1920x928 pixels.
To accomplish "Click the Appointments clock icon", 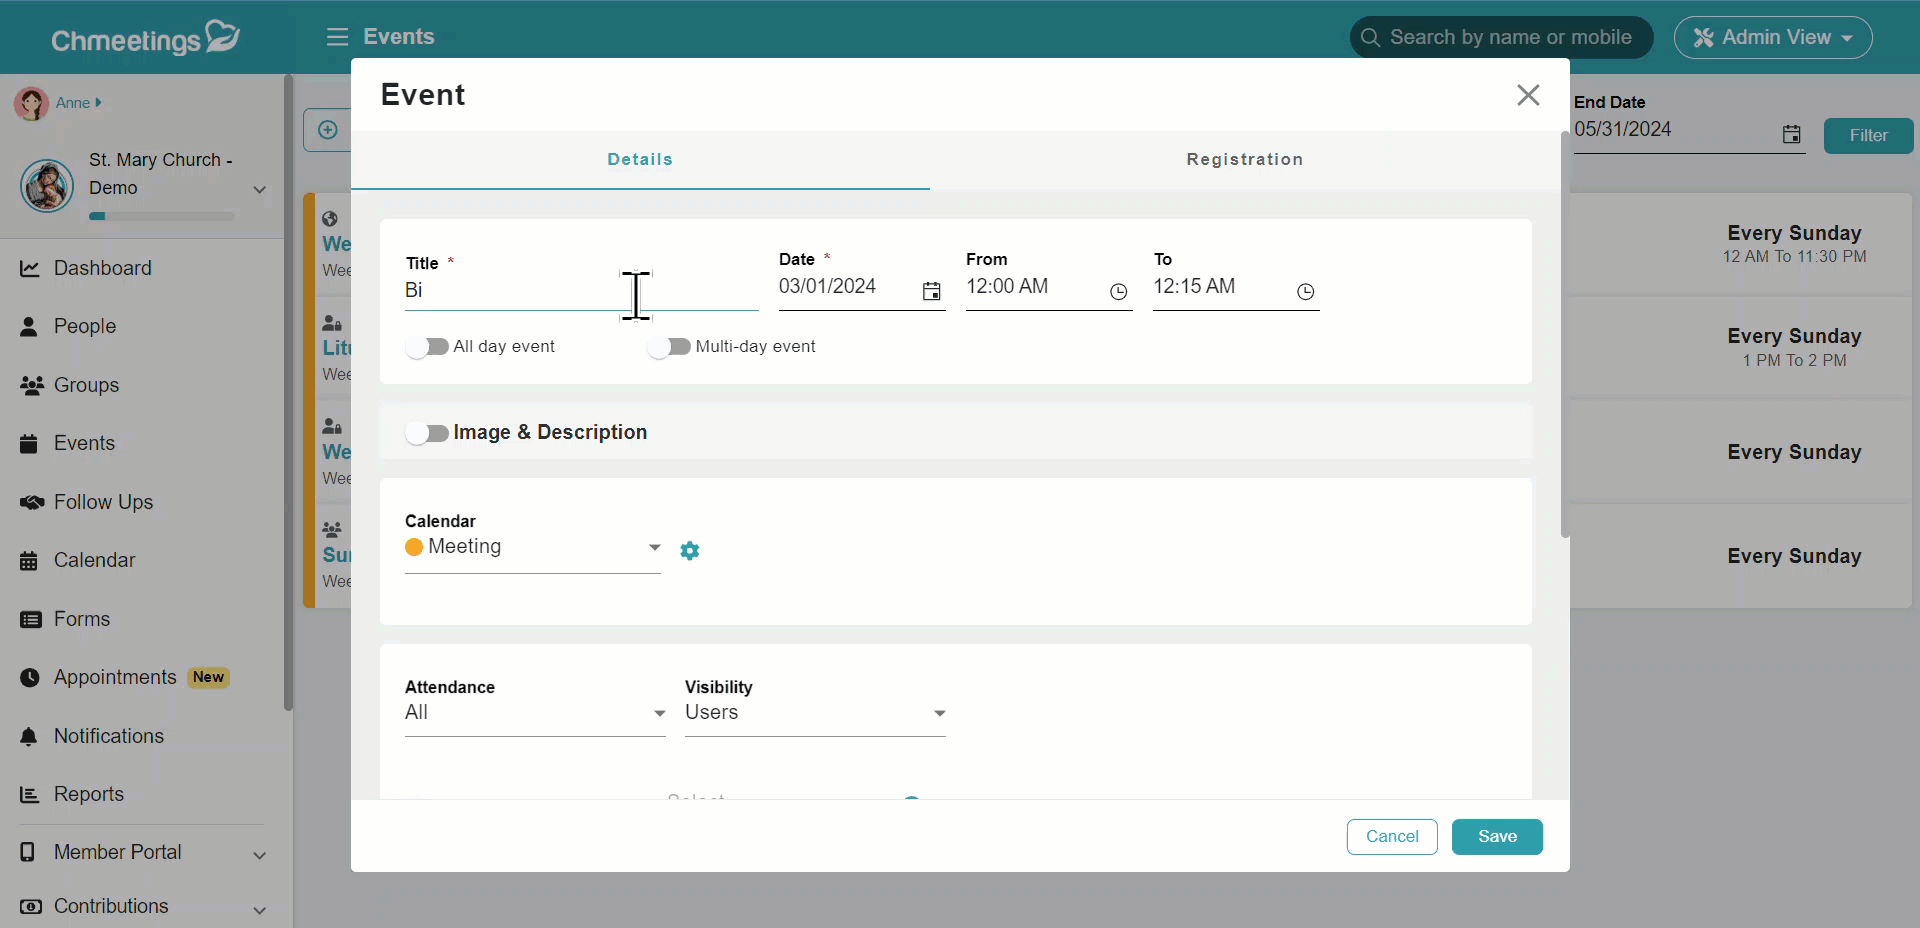I will 30,678.
